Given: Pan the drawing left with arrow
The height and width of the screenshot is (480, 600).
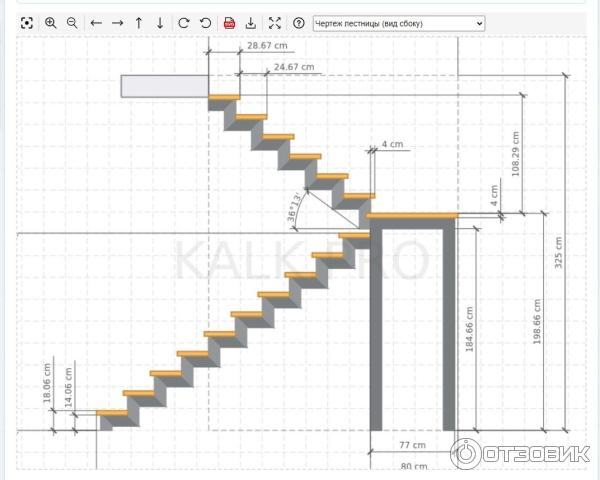Looking at the screenshot, I should click(96, 23).
